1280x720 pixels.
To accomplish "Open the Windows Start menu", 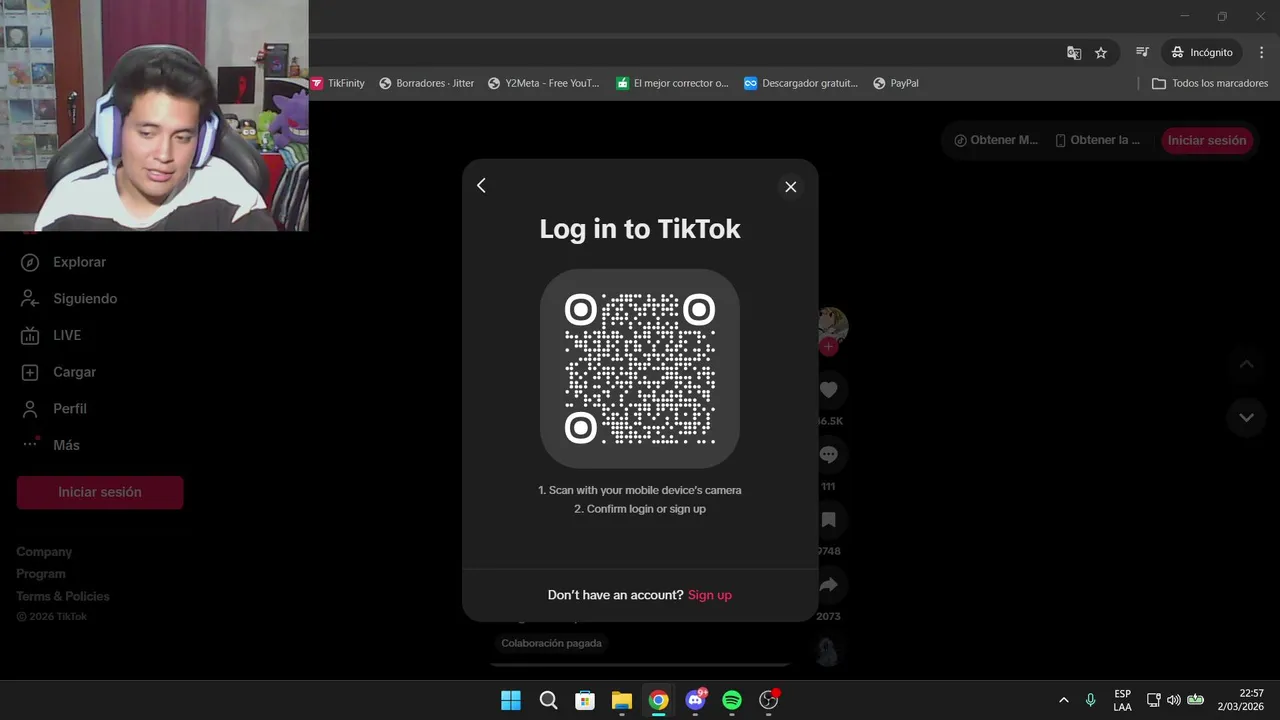I will [511, 700].
